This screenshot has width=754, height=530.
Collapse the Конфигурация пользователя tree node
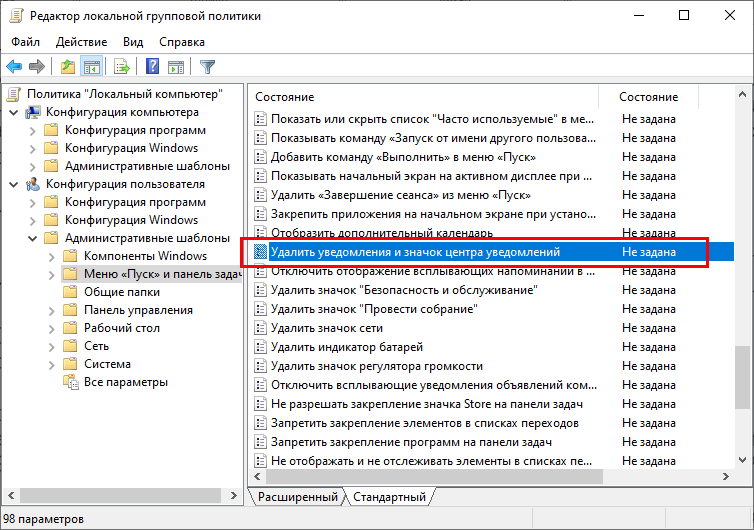pyautogui.click(x=14, y=185)
